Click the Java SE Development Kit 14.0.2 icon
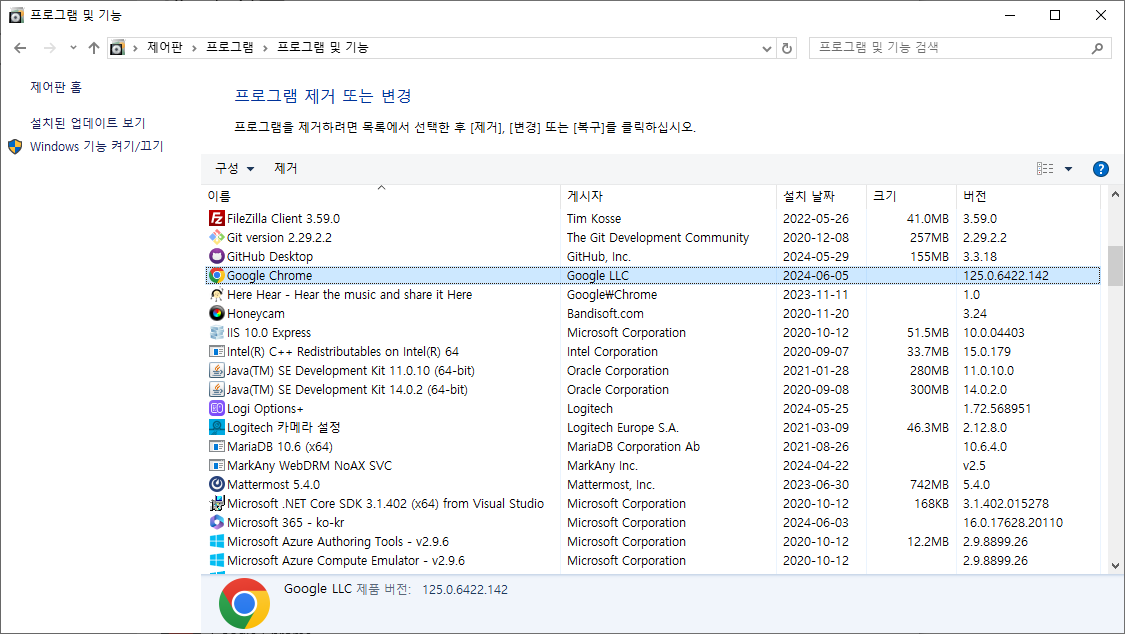The image size is (1125, 634). click(217, 389)
